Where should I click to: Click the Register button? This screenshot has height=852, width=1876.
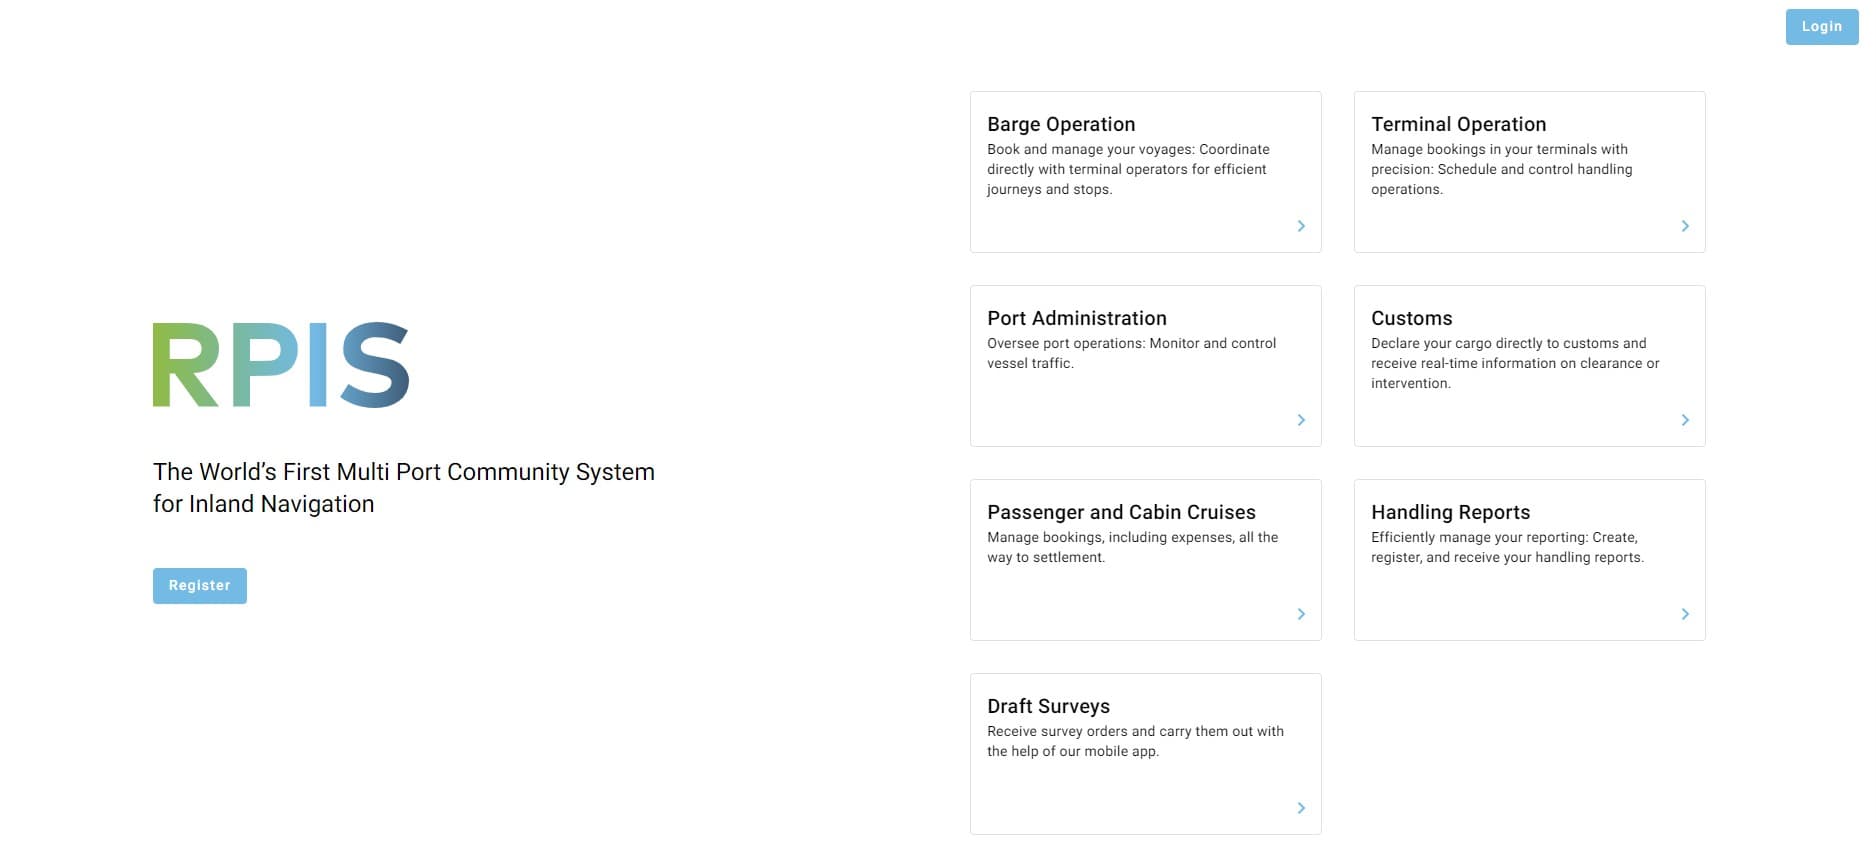[200, 586]
